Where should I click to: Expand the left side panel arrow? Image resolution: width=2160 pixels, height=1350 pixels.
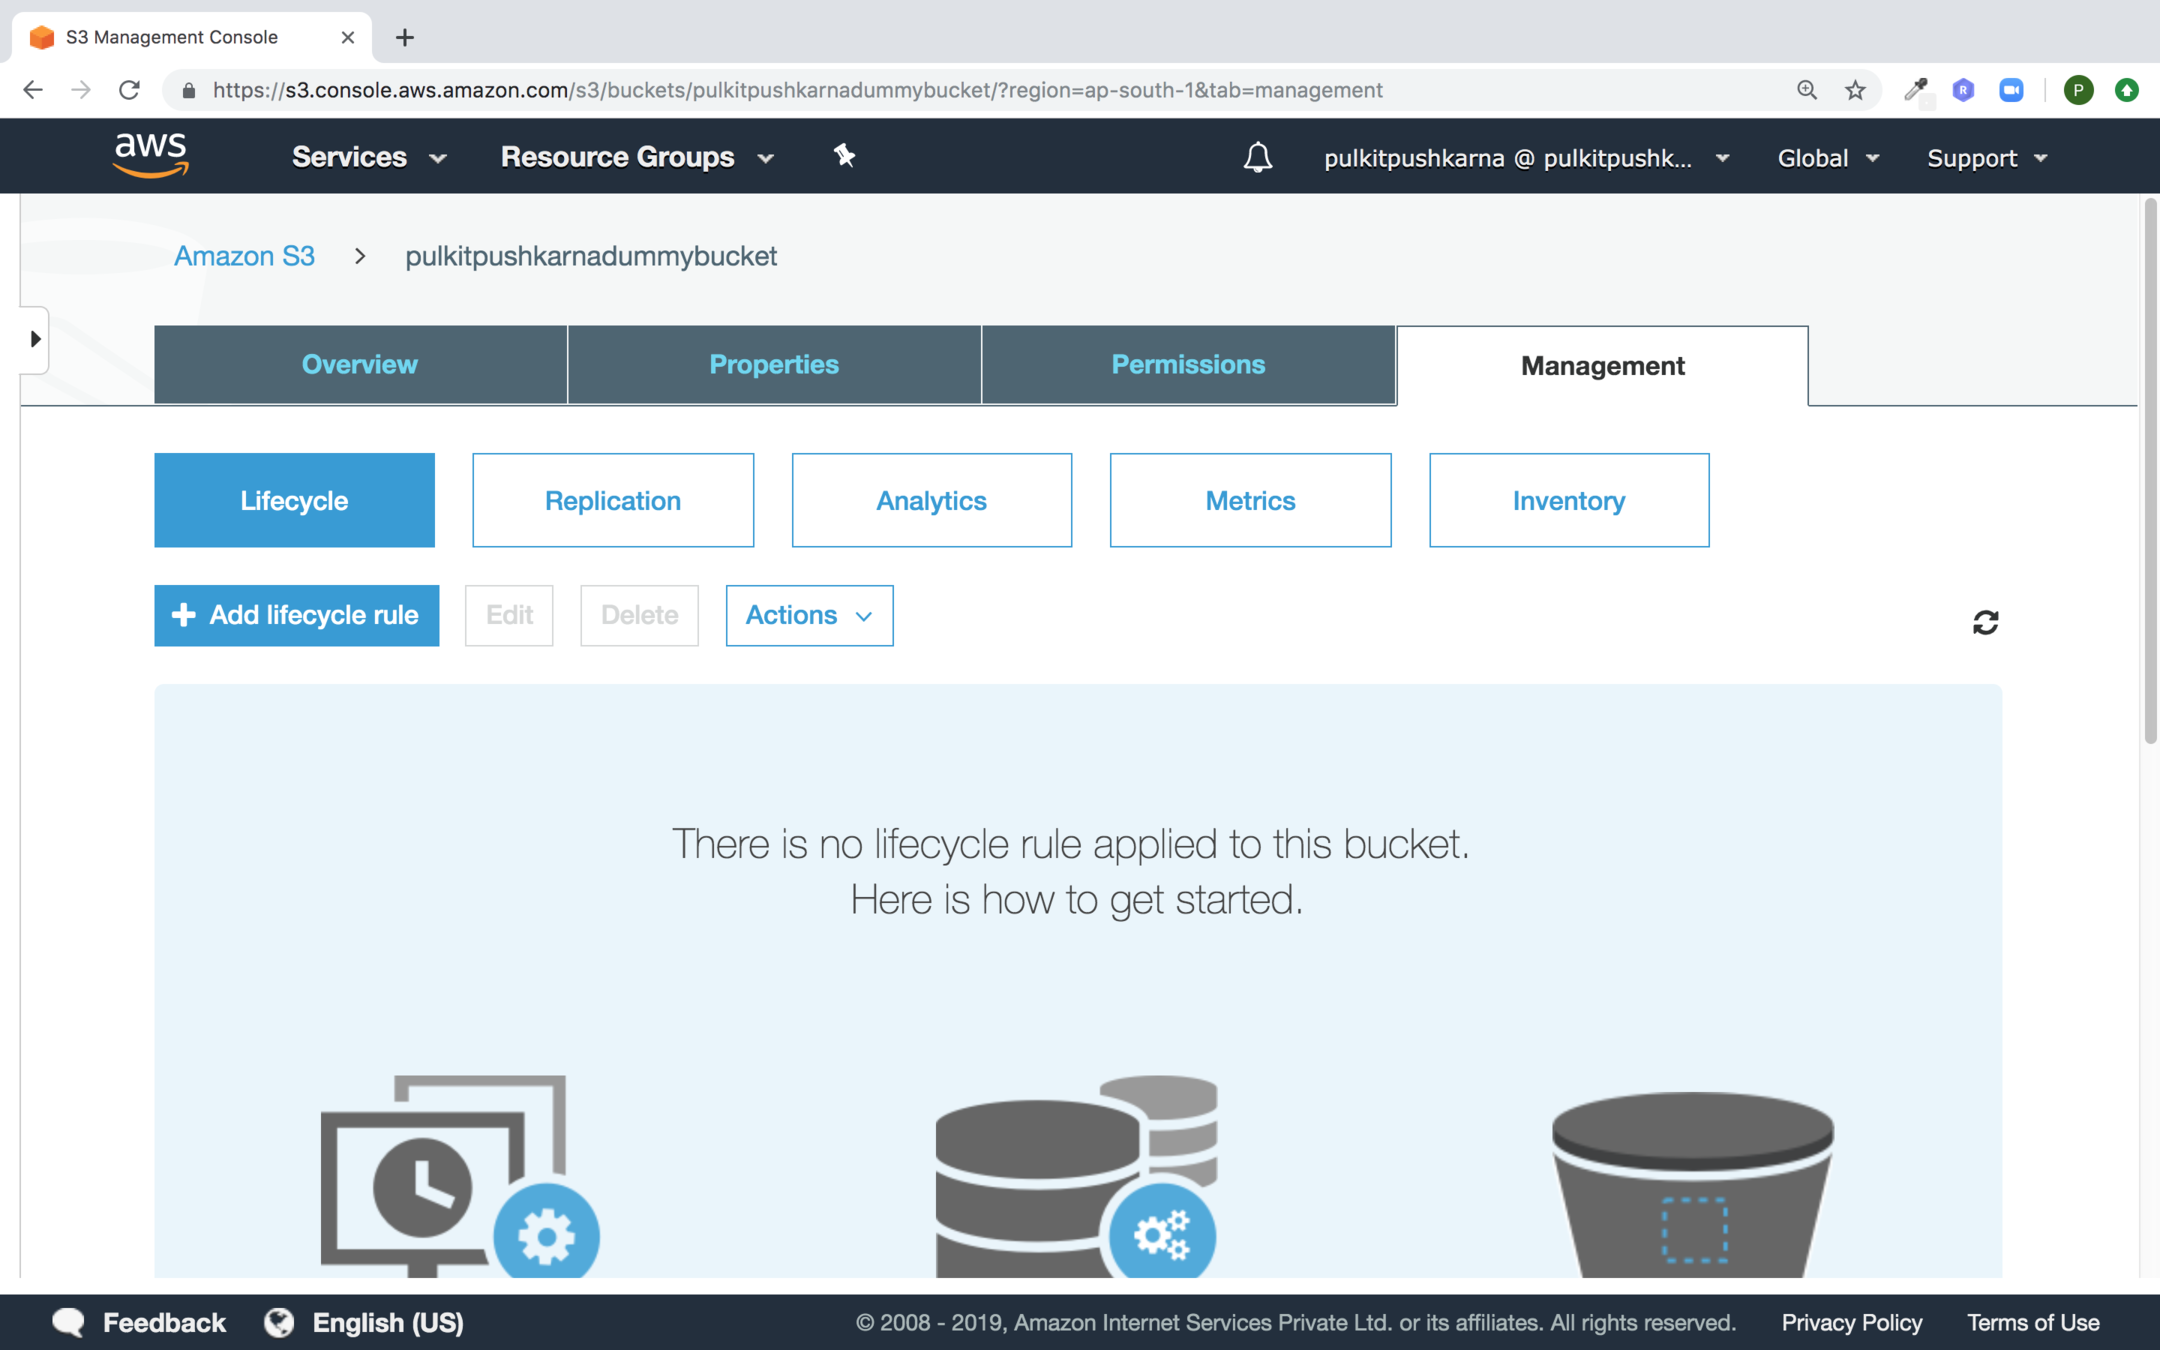pyautogui.click(x=35, y=339)
